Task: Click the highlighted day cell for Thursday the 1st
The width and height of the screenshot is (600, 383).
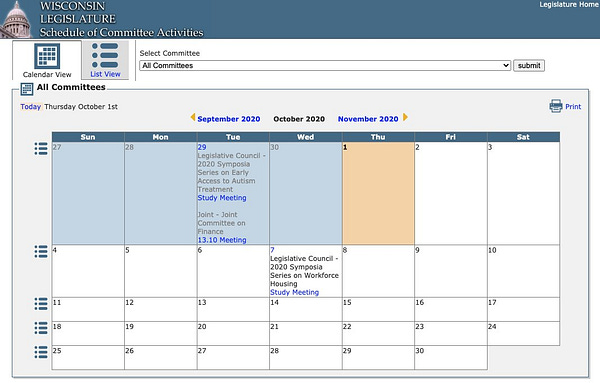Action: tap(378, 193)
